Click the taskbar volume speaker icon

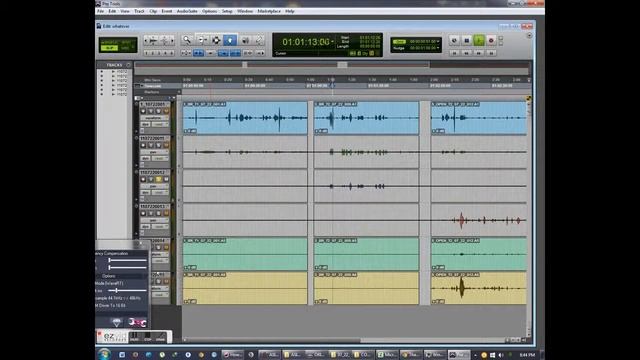tap(501, 355)
